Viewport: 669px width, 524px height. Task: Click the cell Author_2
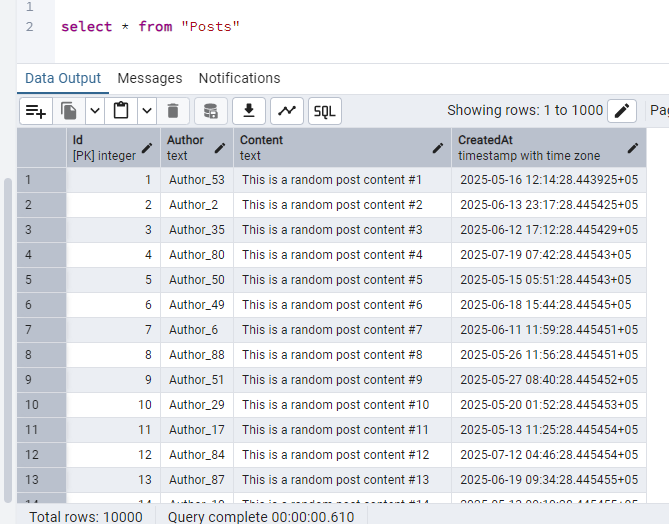[x=197, y=205]
